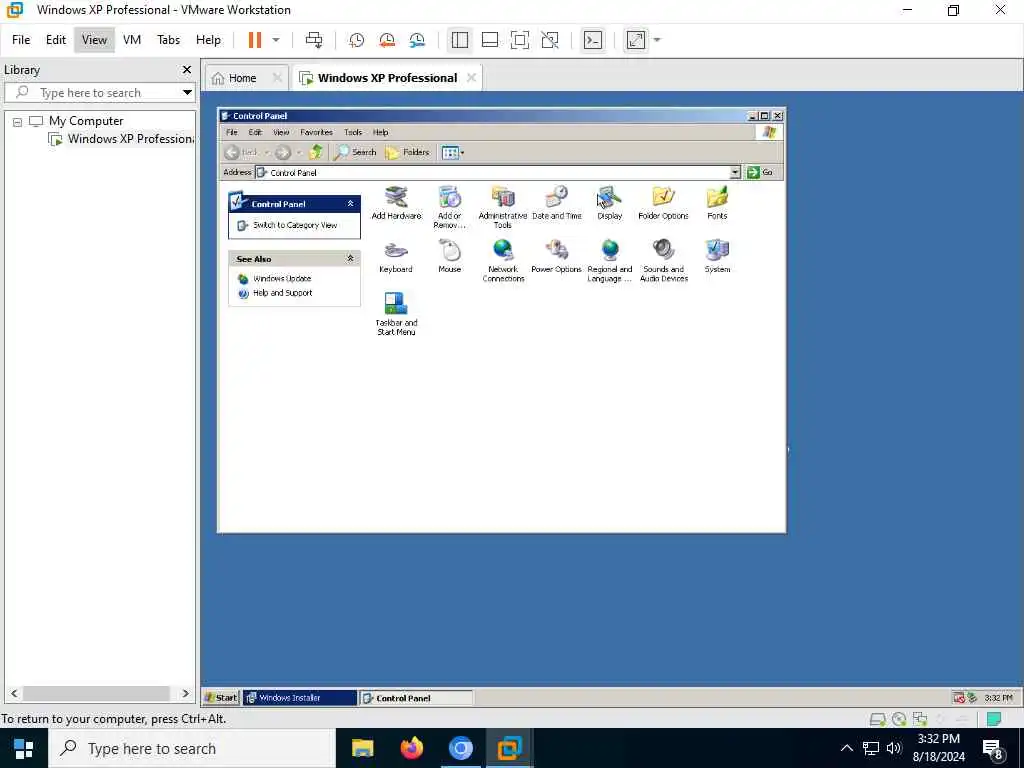Open Firefox from host taskbar
The height and width of the screenshot is (768, 1024).
coord(411,748)
